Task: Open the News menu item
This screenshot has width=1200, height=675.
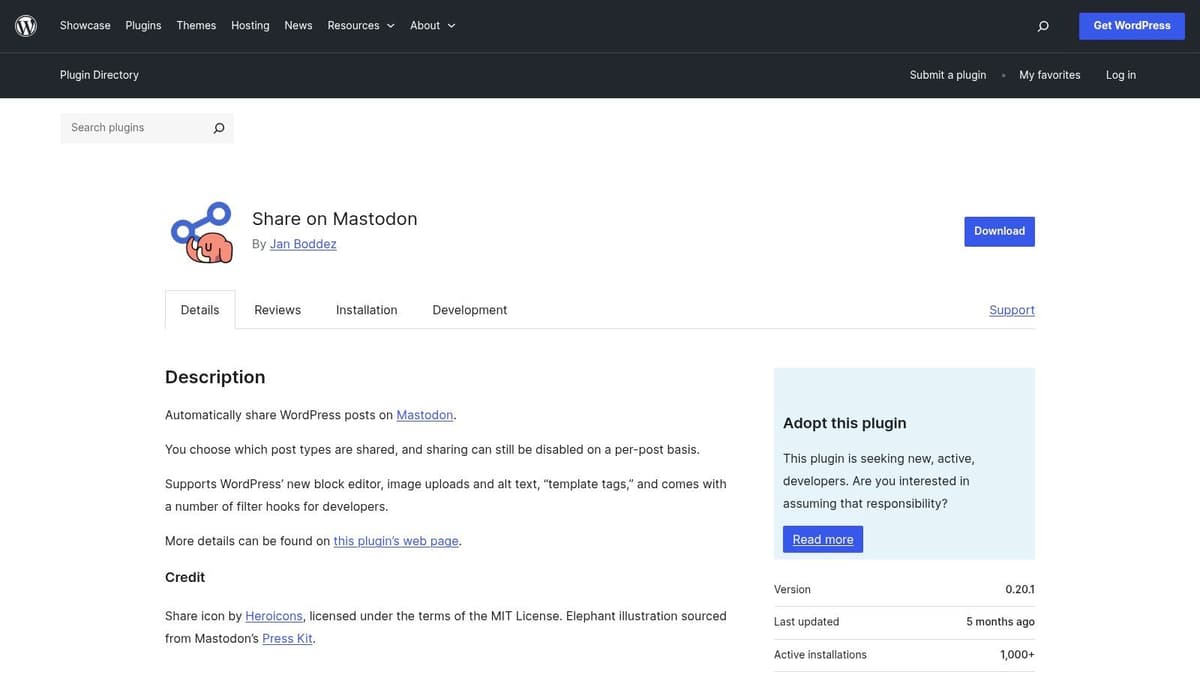Action: coord(298,26)
